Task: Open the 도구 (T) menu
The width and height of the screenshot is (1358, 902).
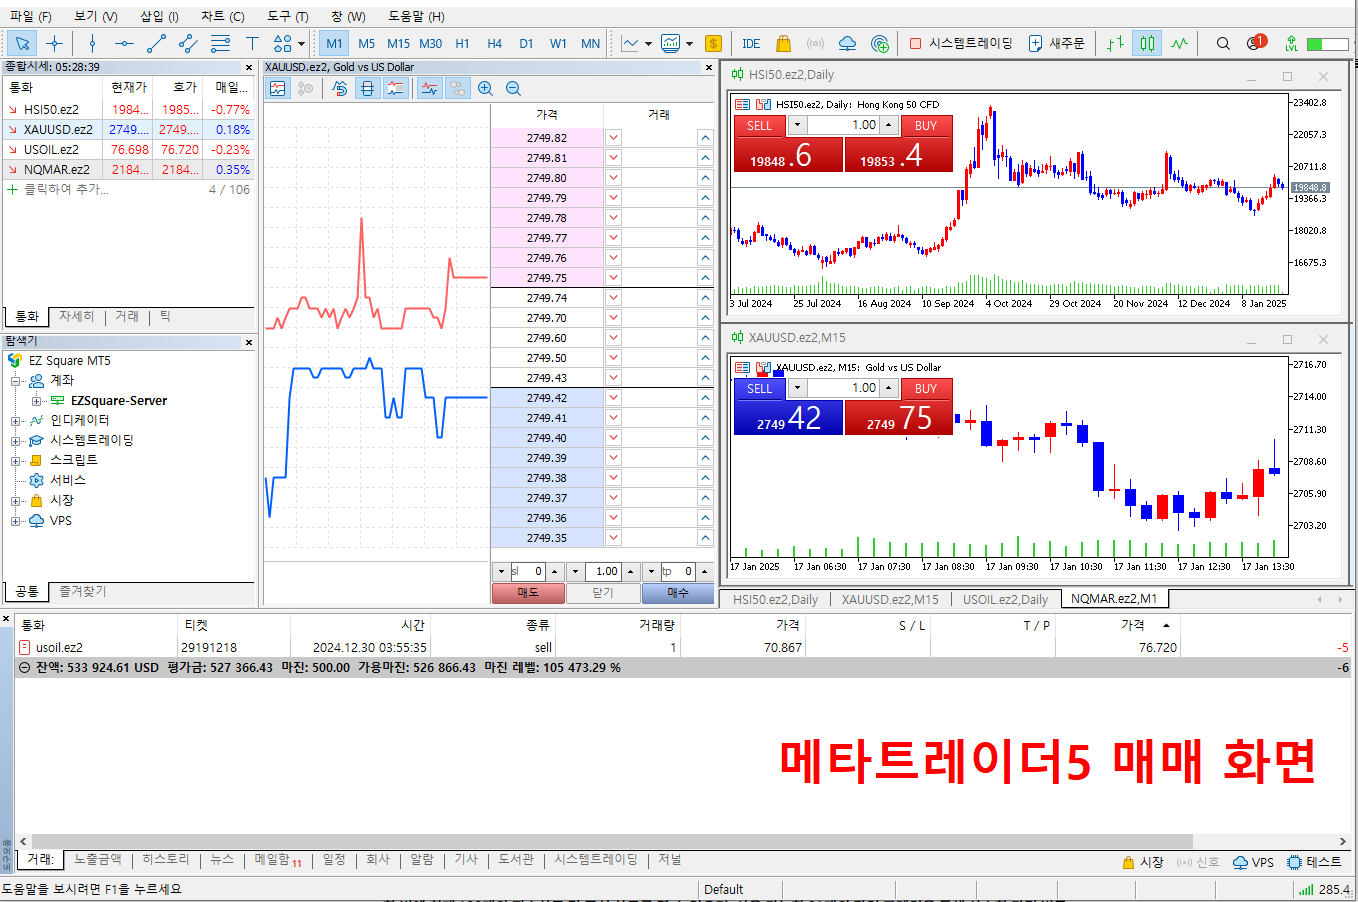Action: click(x=288, y=16)
